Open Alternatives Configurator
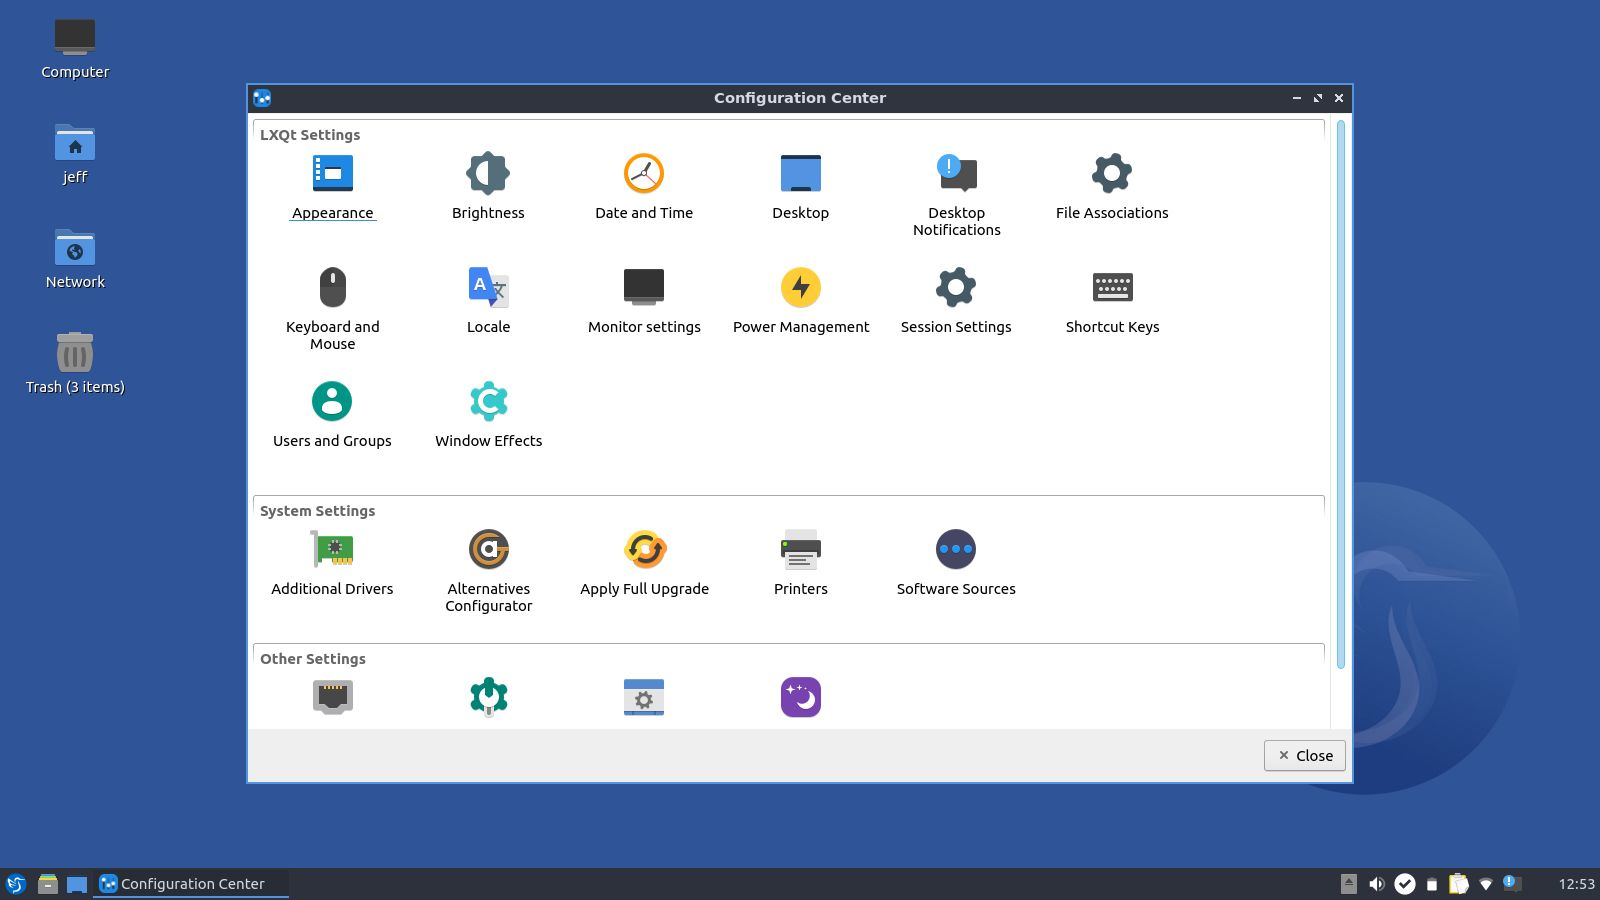The width and height of the screenshot is (1600, 900). tap(488, 571)
